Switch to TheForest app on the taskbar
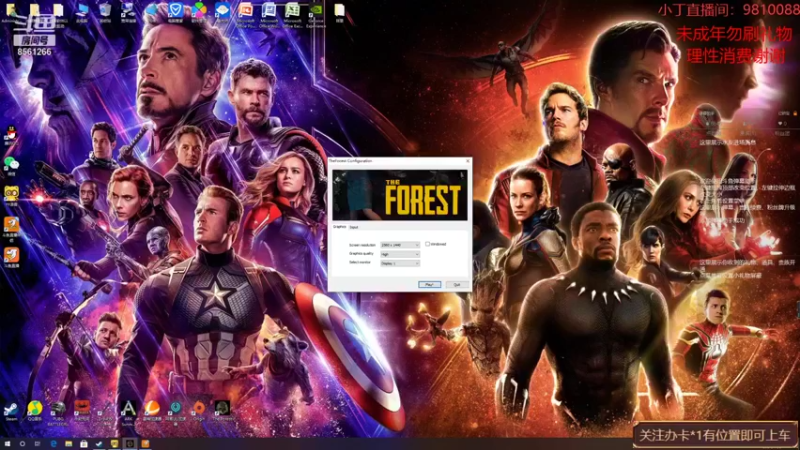Image resolution: width=800 pixels, height=450 pixels. [x=130, y=444]
